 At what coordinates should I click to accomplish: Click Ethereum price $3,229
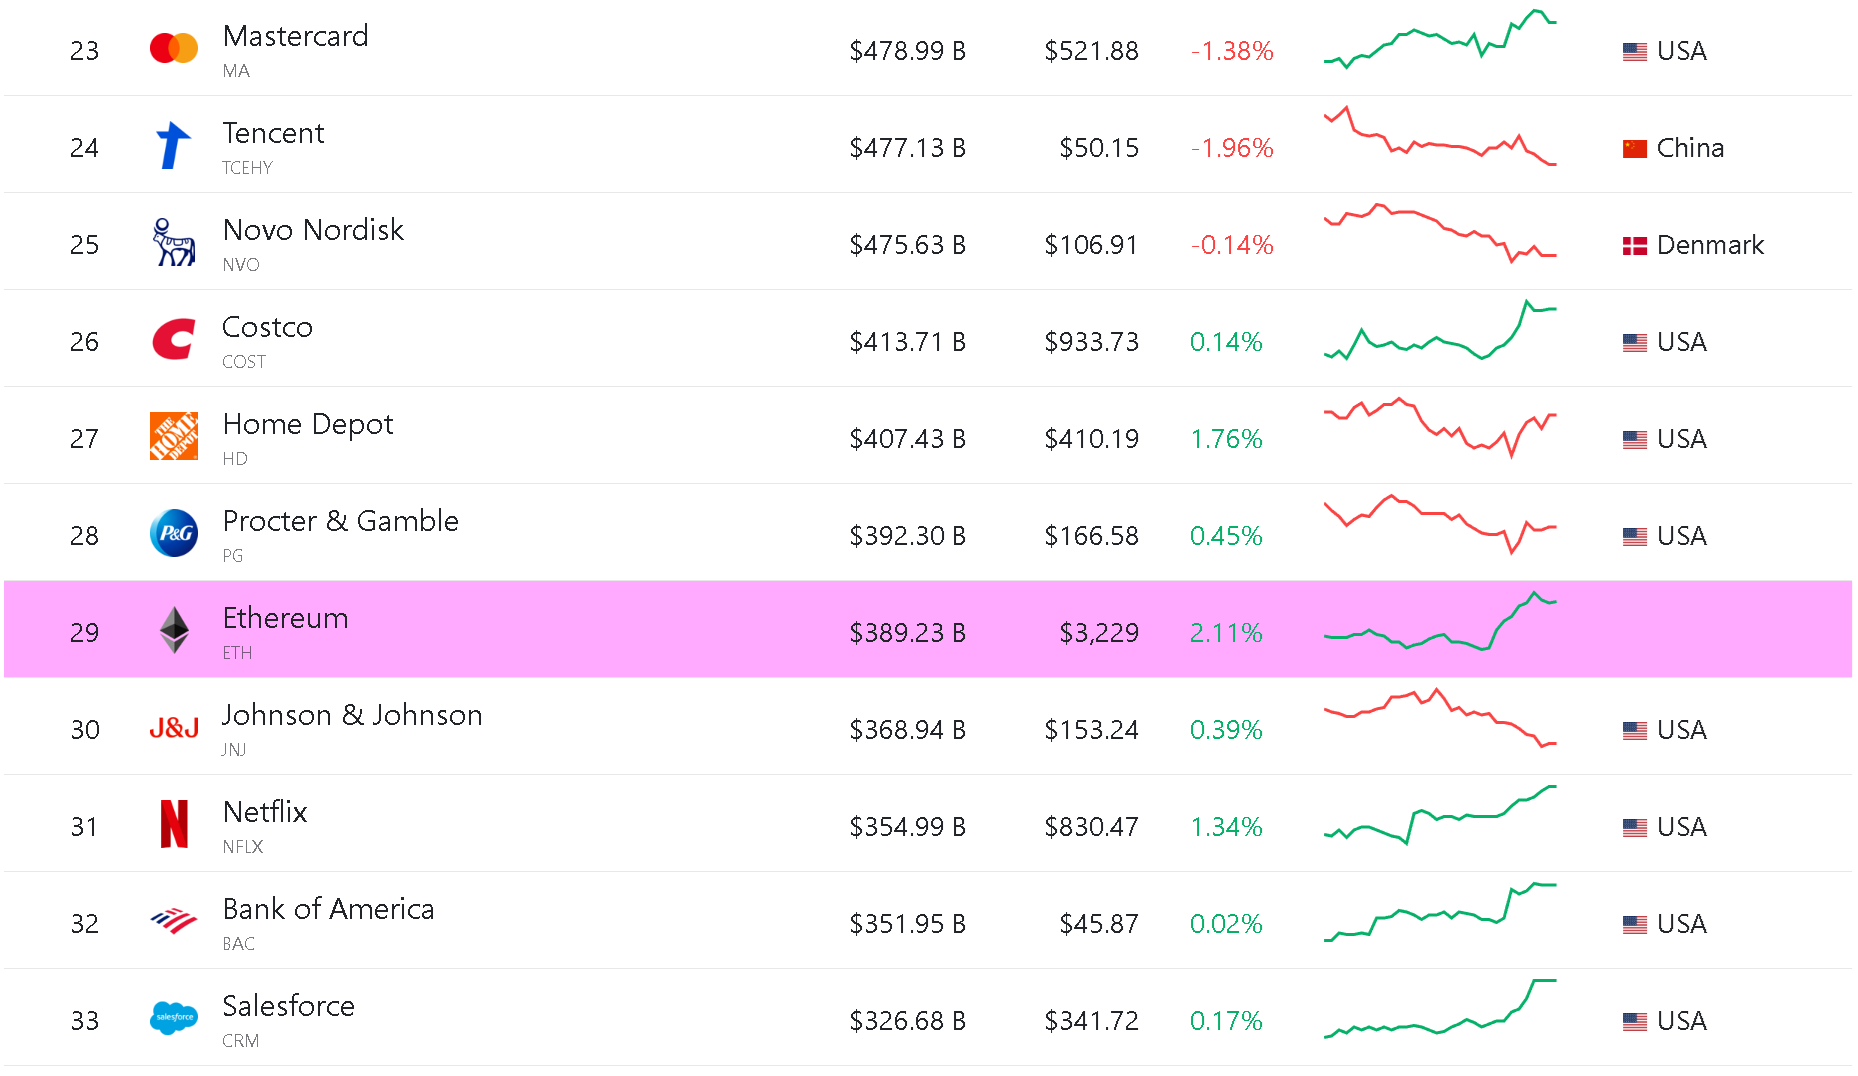[x=1099, y=633]
